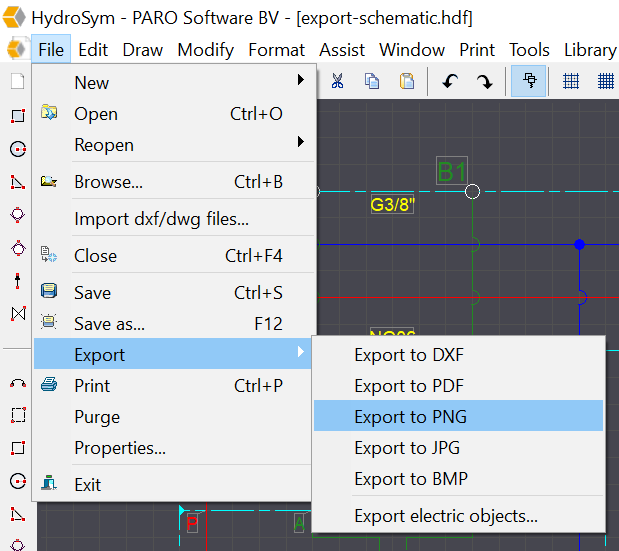Toggle the coarse grid display icon
Image resolution: width=619 pixels, height=551 pixels.
pos(570,81)
